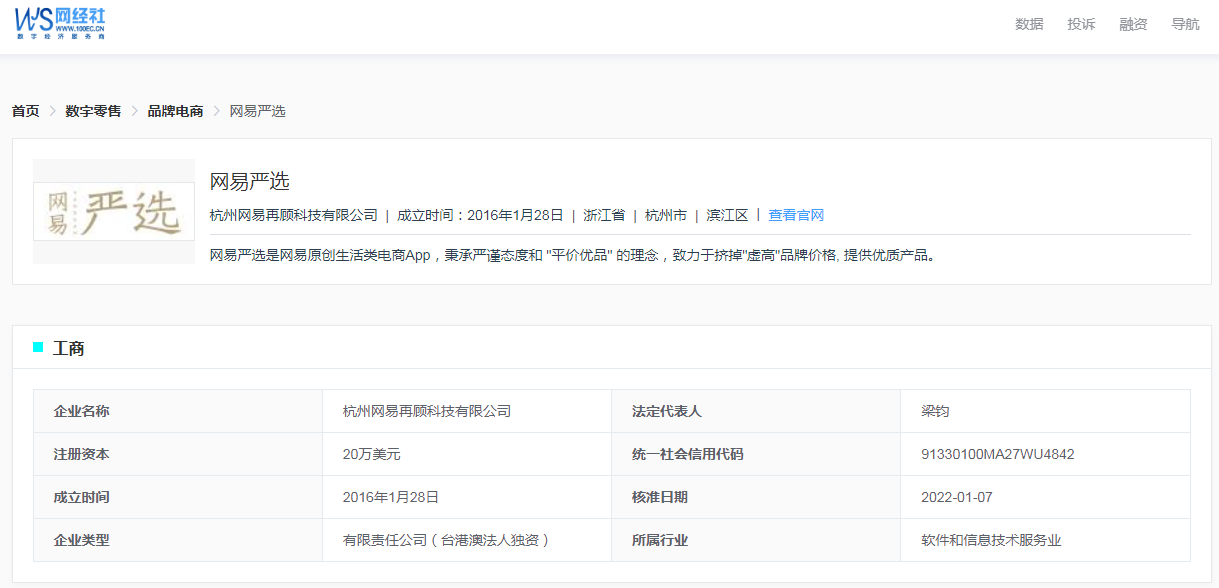Click 杭州市 location text

click(x=666, y=215)
